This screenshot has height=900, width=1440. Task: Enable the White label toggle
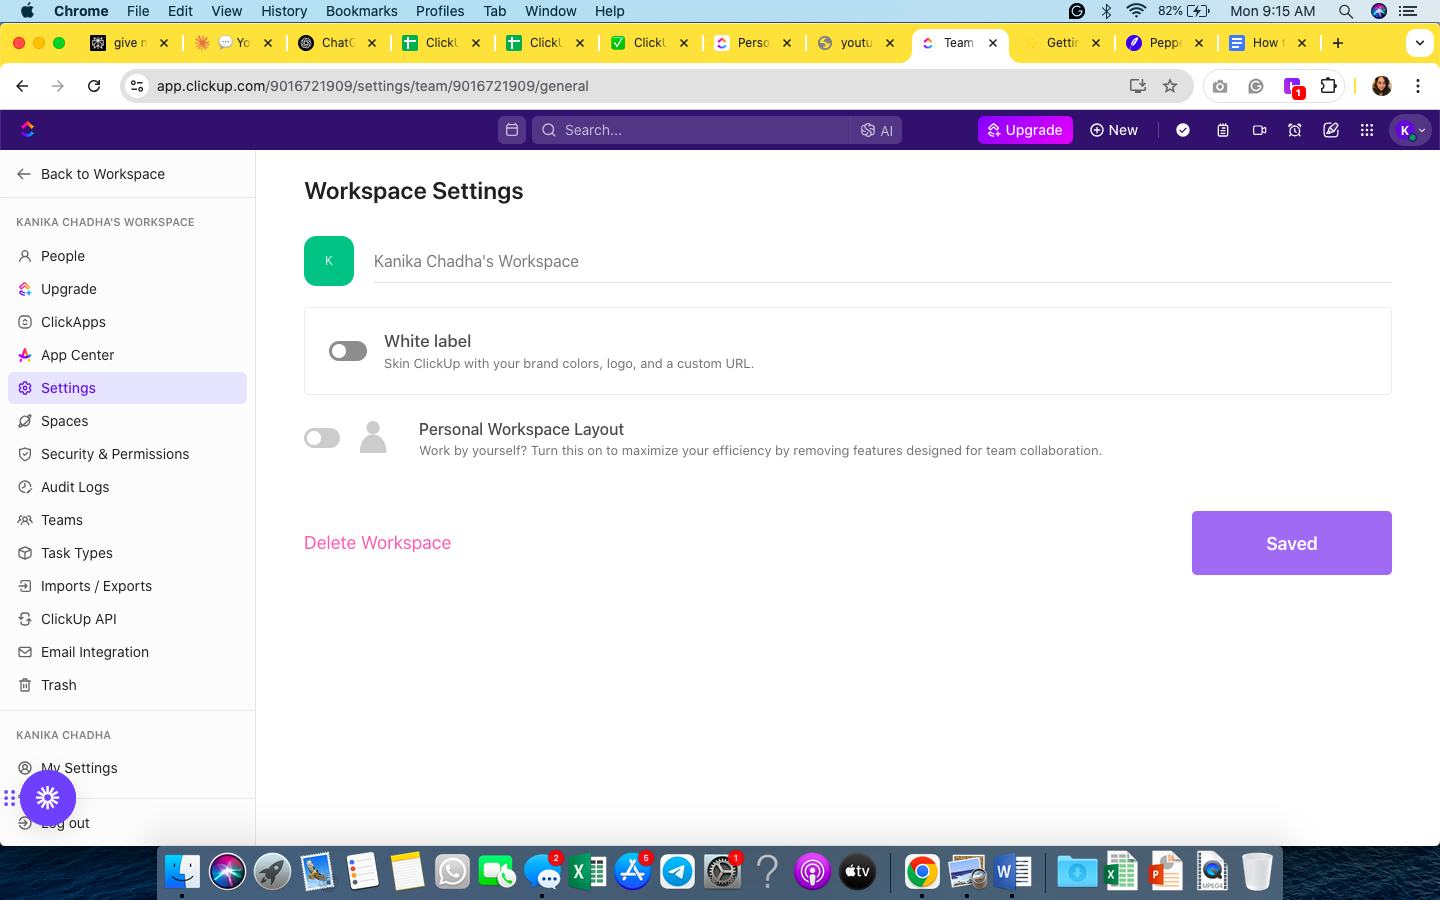tap(348, 351)
